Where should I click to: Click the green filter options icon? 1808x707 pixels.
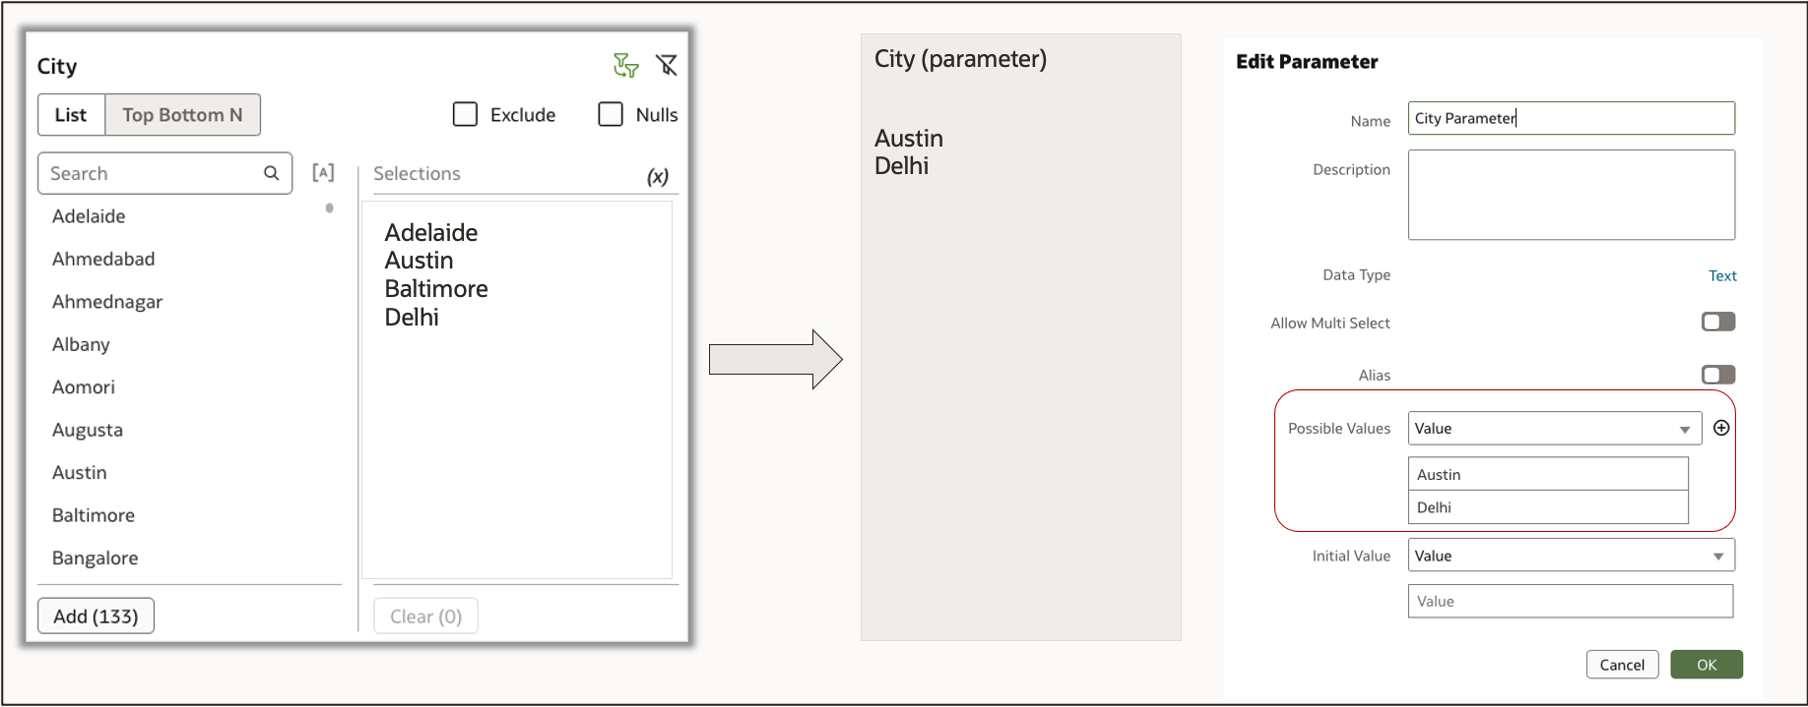tap(626, 66)
